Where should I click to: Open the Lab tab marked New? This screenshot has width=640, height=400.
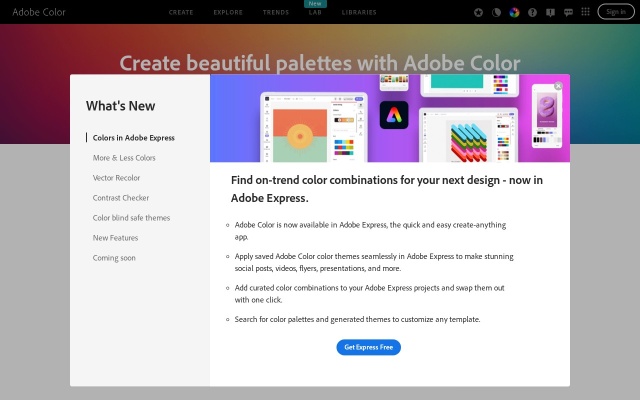click(315, 12)
